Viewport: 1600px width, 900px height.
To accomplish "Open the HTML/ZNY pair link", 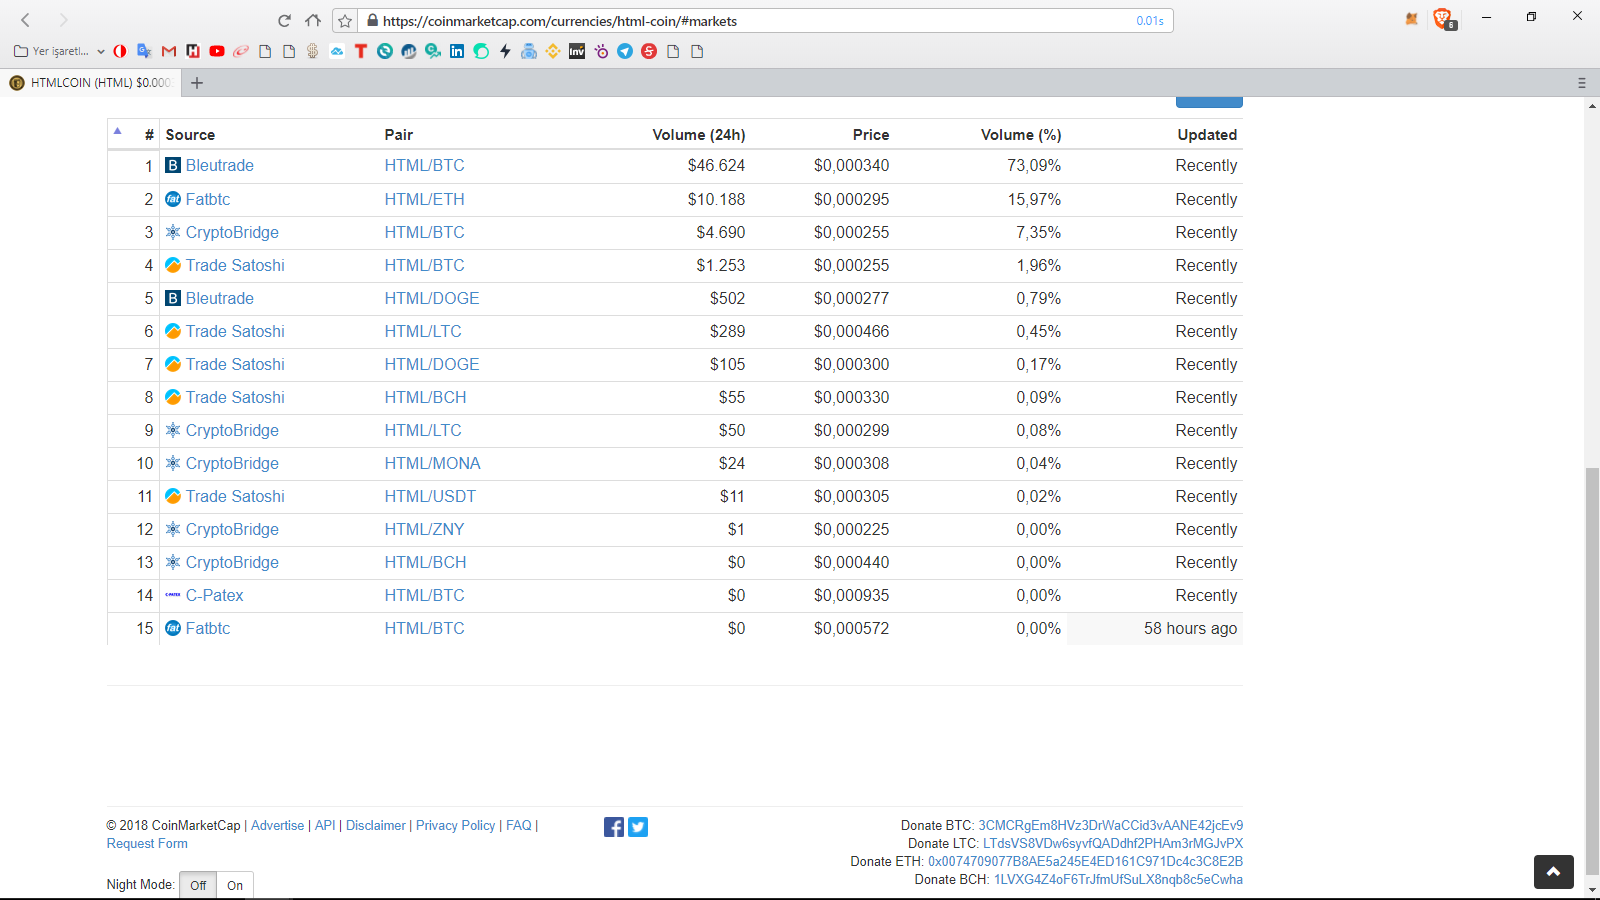I will (425, 530).
